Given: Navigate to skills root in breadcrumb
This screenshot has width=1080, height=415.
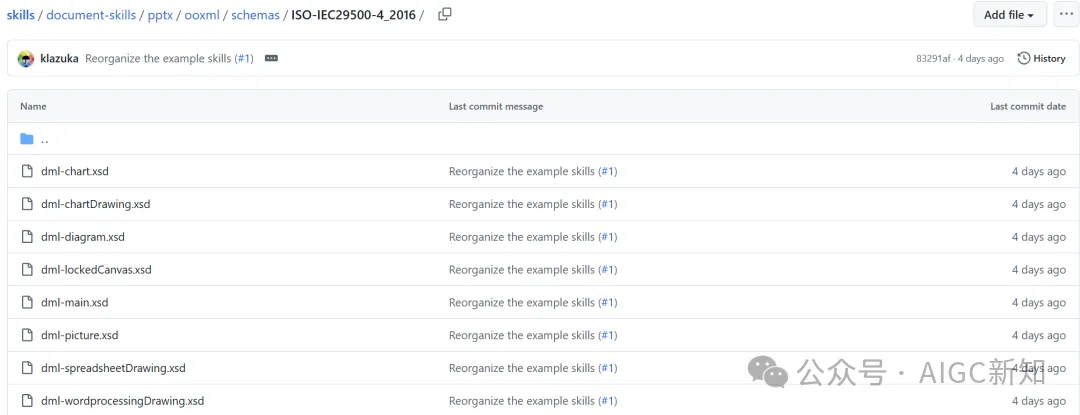Looking at the screenshot, I should pos(20,15).
